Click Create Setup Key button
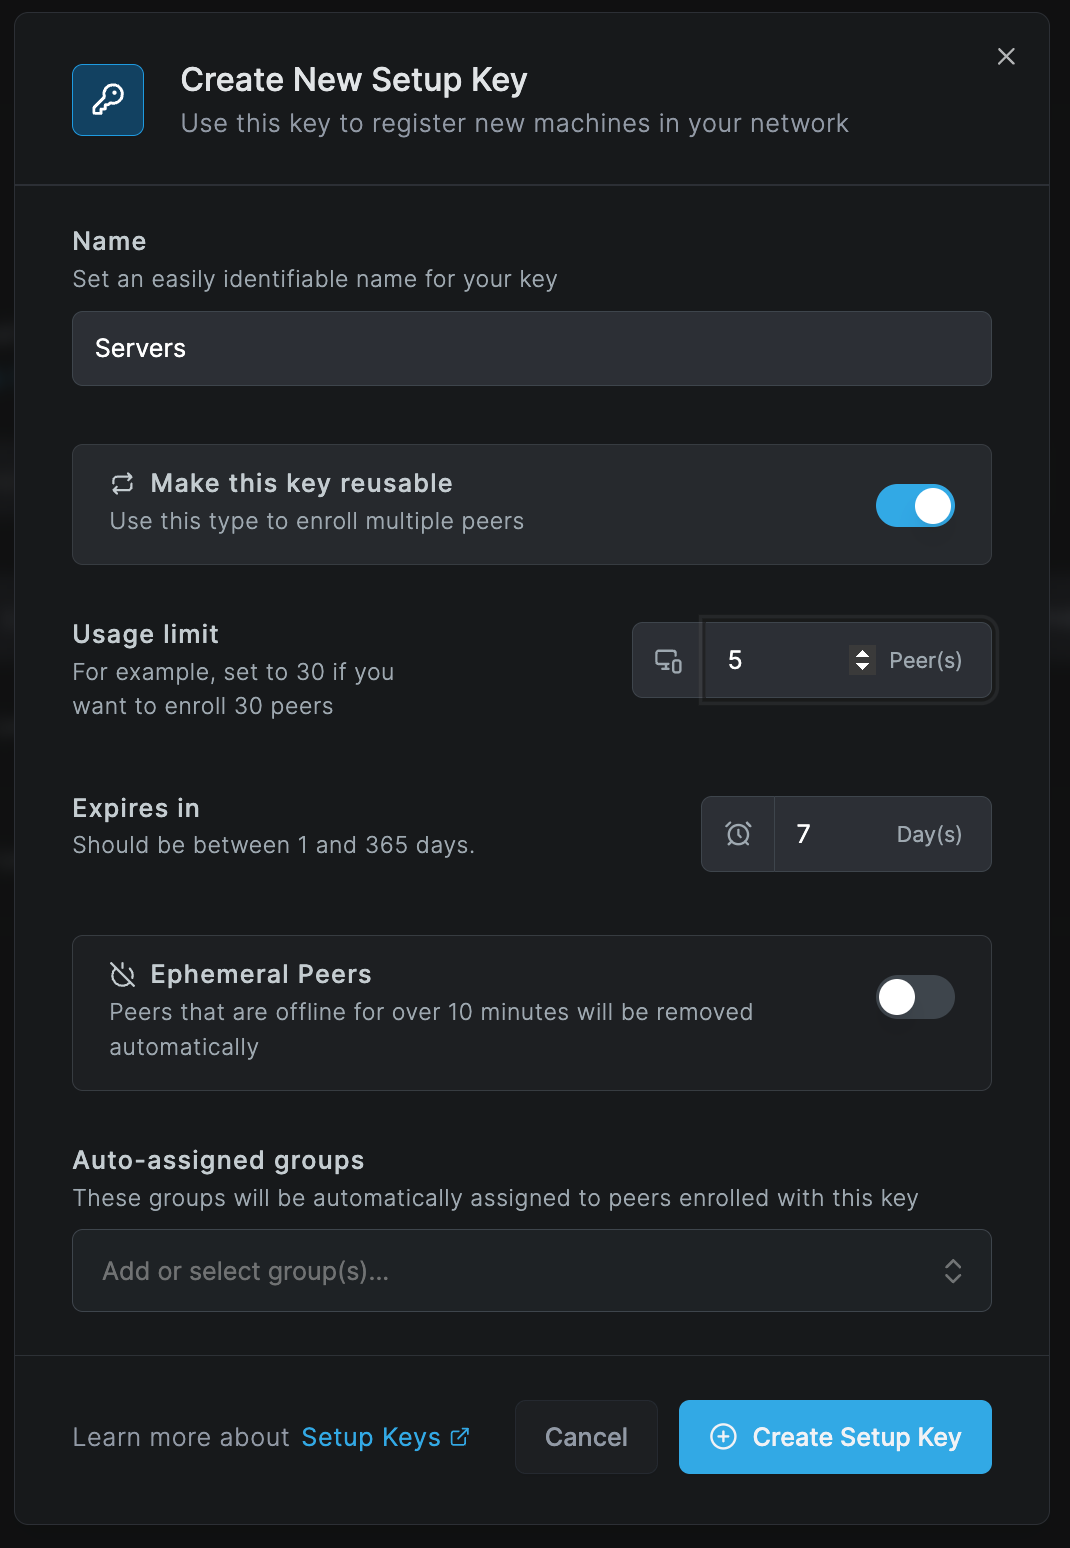1070x1548 pixels. point(835,1437)
